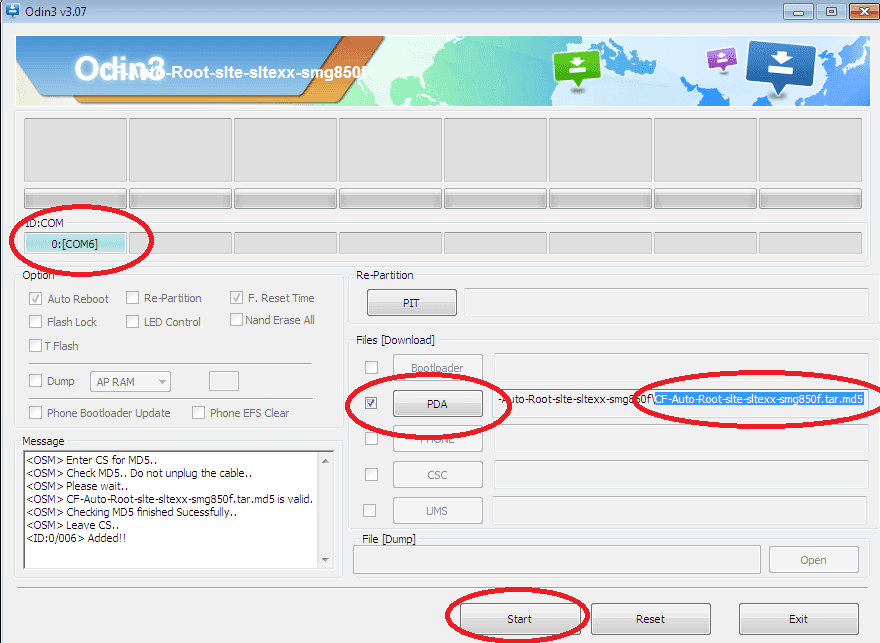880x643 pixels.
Task: Click the 'Please wait..' log line
Action: tap(77, 486)
